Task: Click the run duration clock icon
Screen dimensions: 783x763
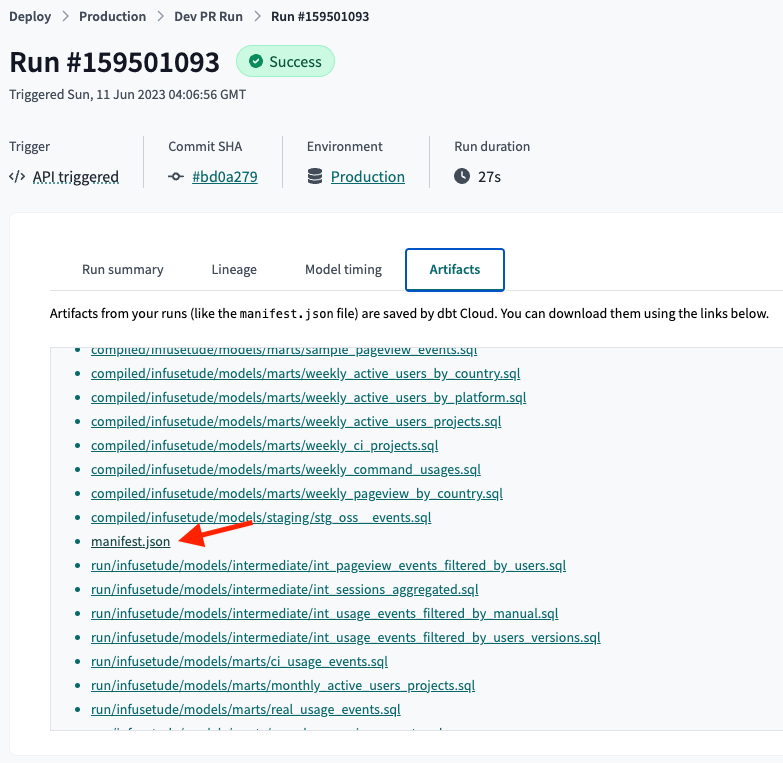Action: click(x=462, y=177)
